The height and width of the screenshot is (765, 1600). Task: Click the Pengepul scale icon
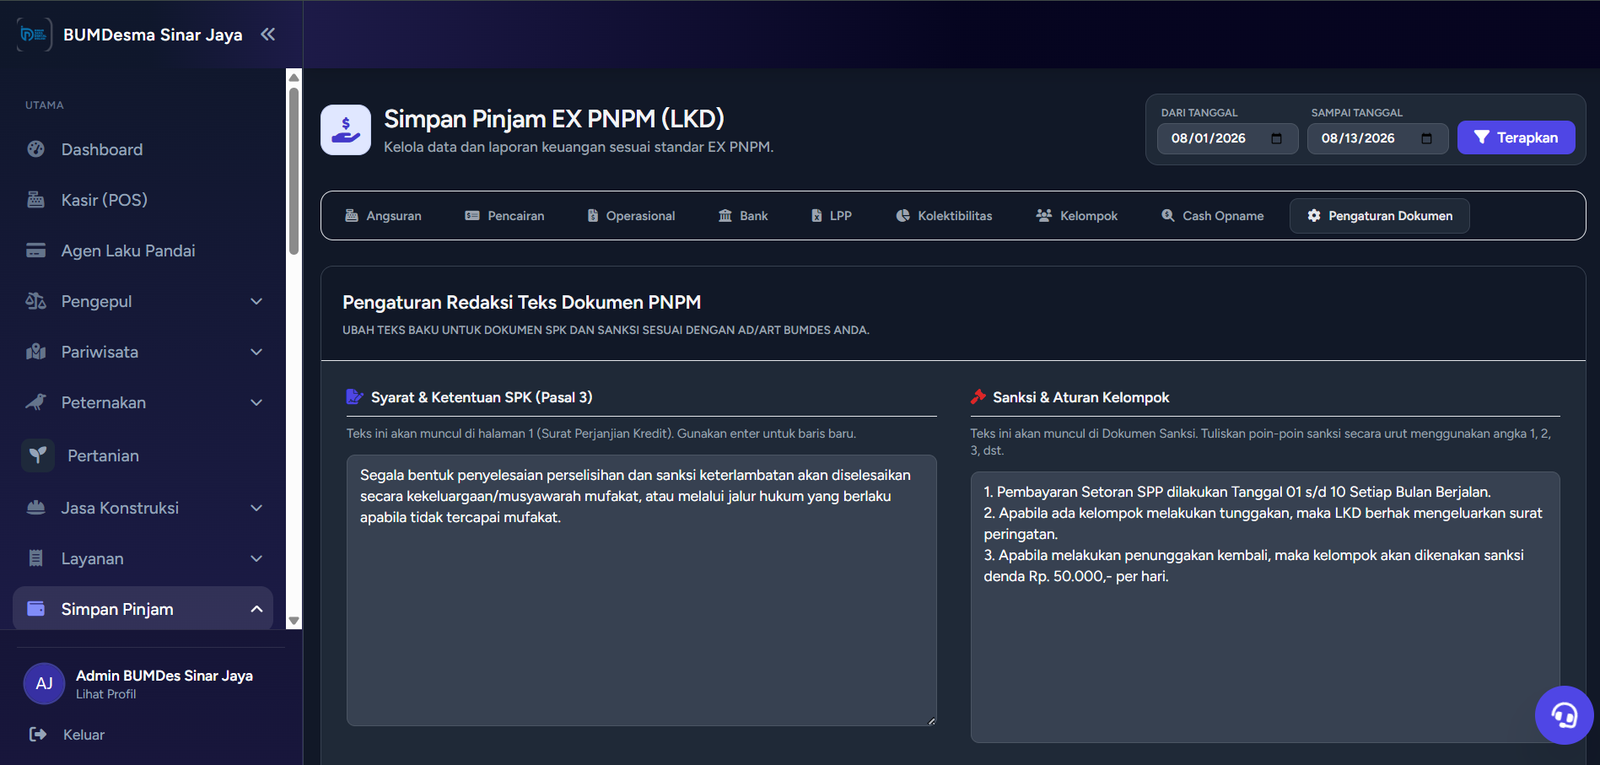[36, 301]
